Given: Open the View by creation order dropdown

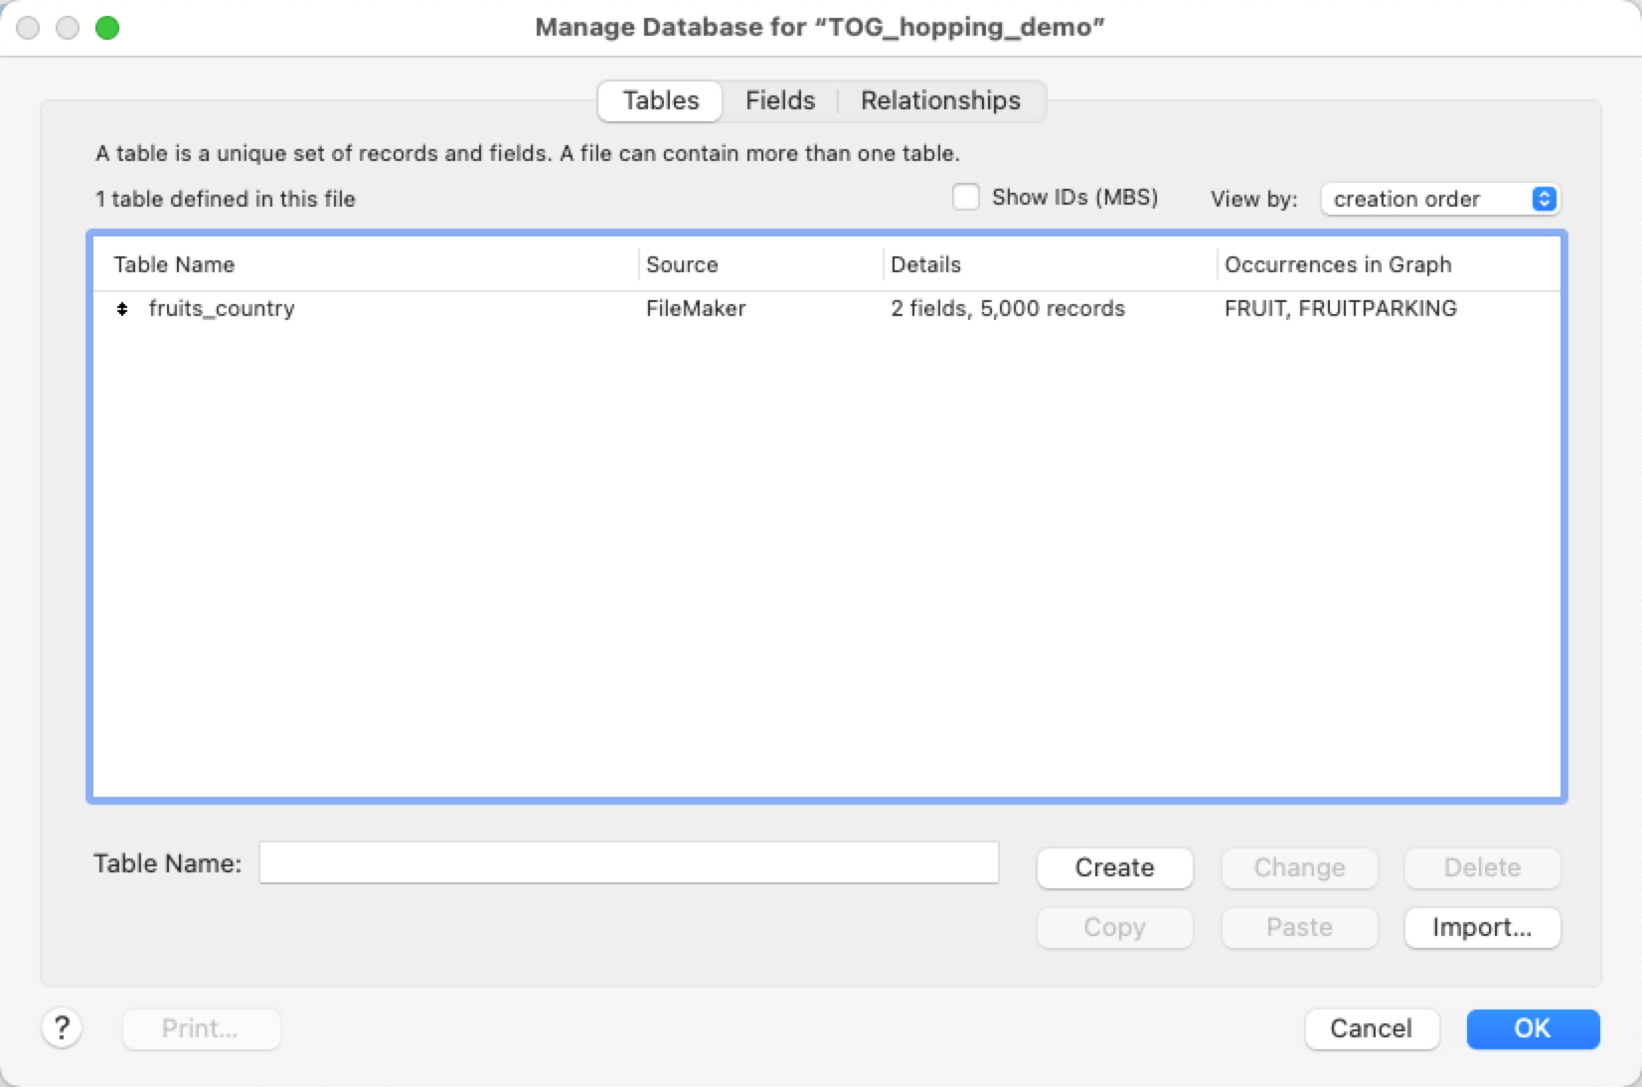Looking at the screenshot, I should [1439, 199].
